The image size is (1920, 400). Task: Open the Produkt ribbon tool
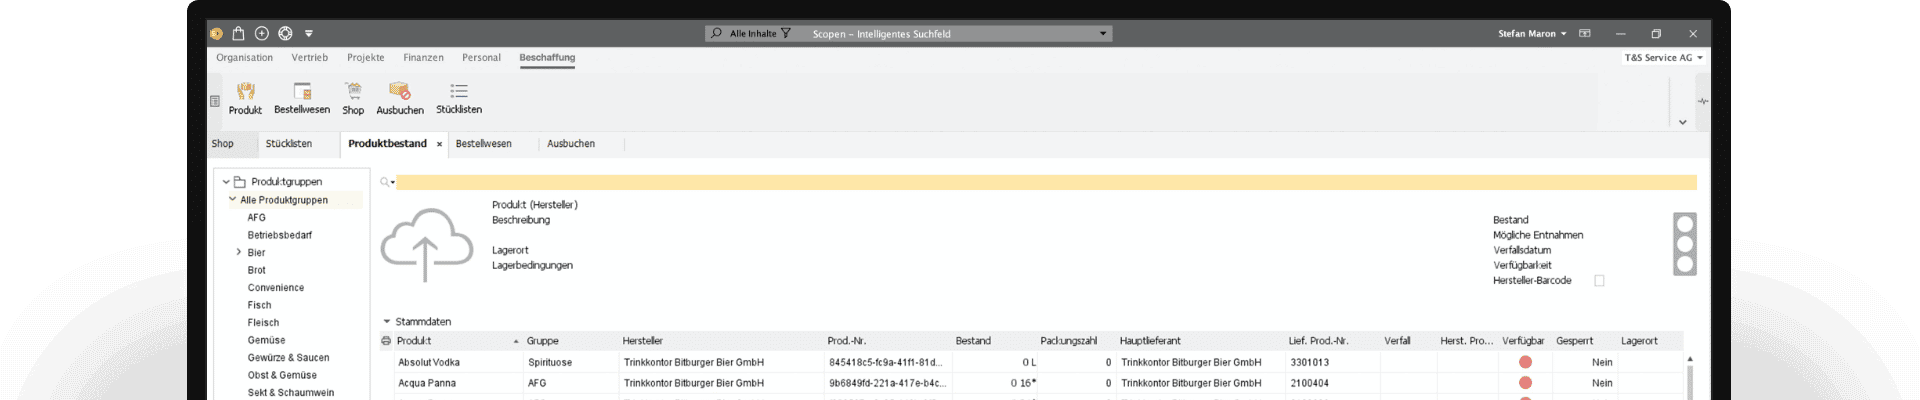(x=245, y=98)
